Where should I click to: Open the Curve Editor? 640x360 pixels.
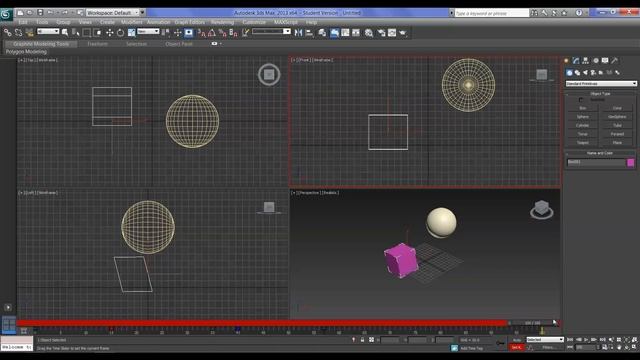tap(345, 33)
